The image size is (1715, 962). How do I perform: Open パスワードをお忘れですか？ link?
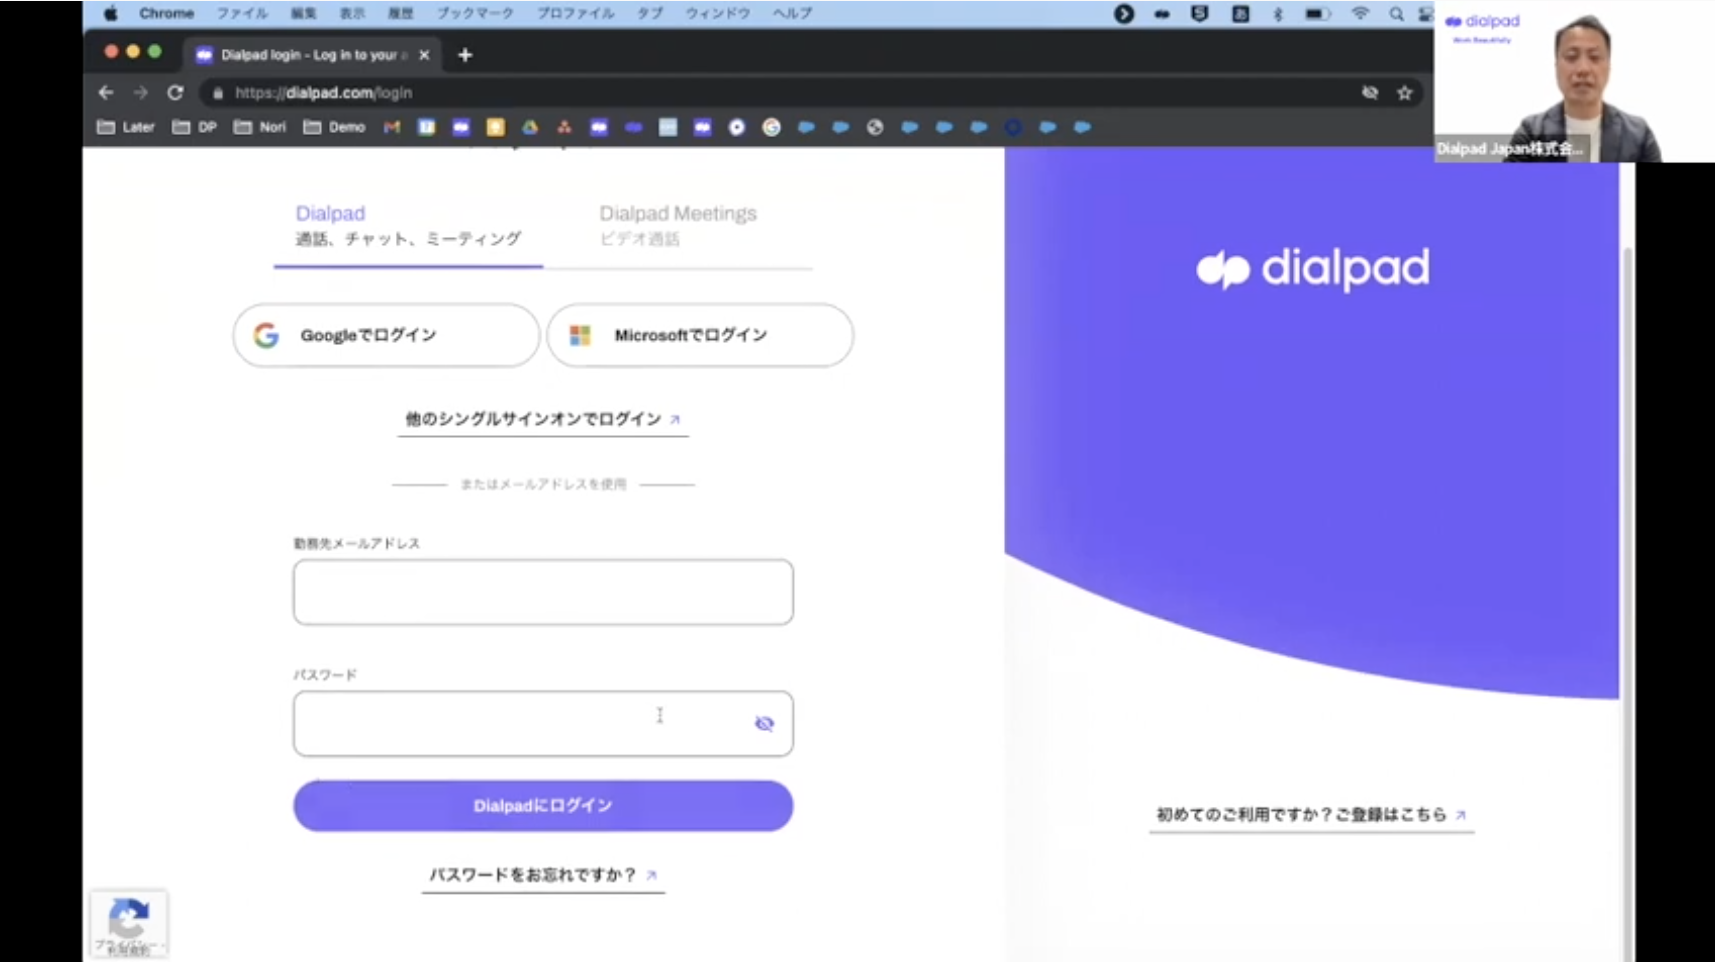pyautogui.click(x=543, y=875)
